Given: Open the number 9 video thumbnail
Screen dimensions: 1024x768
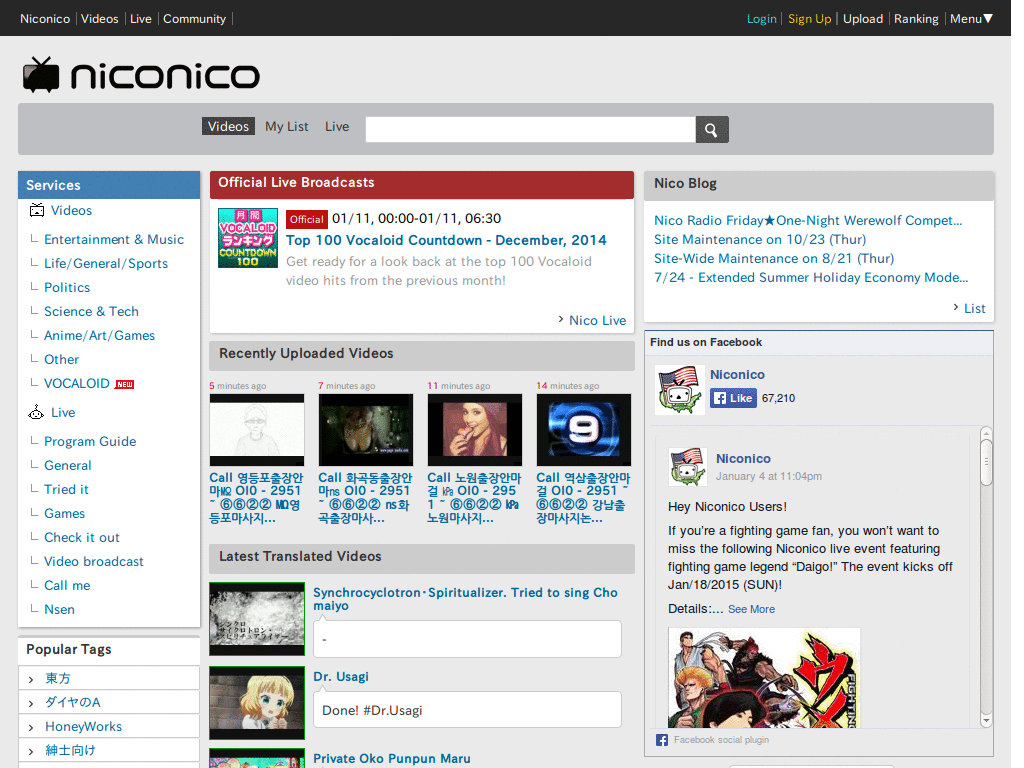Looking at the screenshot, I should coord(584,430).
